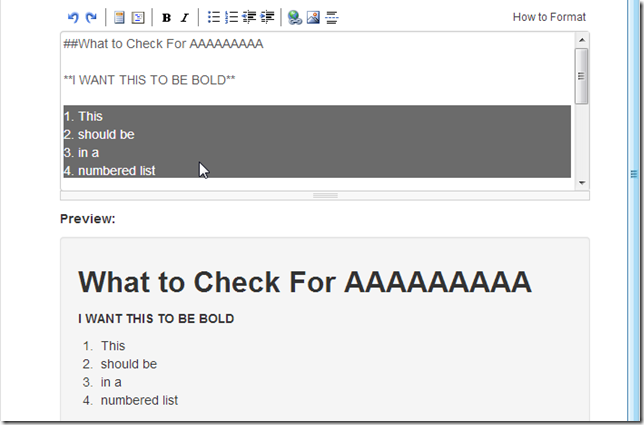
Task: Toggle italic formatting
Action: [x=184, y=17]
